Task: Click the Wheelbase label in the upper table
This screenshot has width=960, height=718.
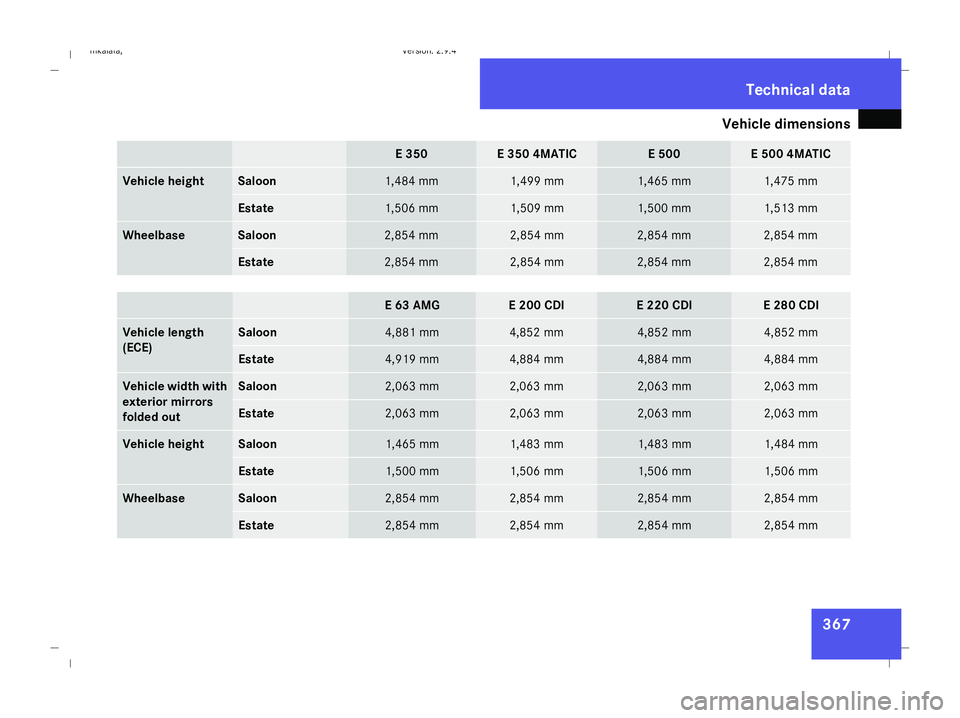Action: 153,235
